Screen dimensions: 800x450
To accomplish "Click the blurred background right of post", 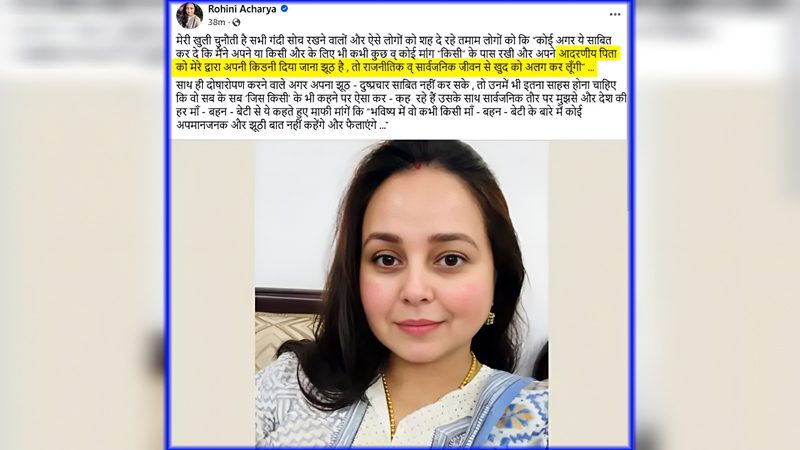I will (717, 225).
